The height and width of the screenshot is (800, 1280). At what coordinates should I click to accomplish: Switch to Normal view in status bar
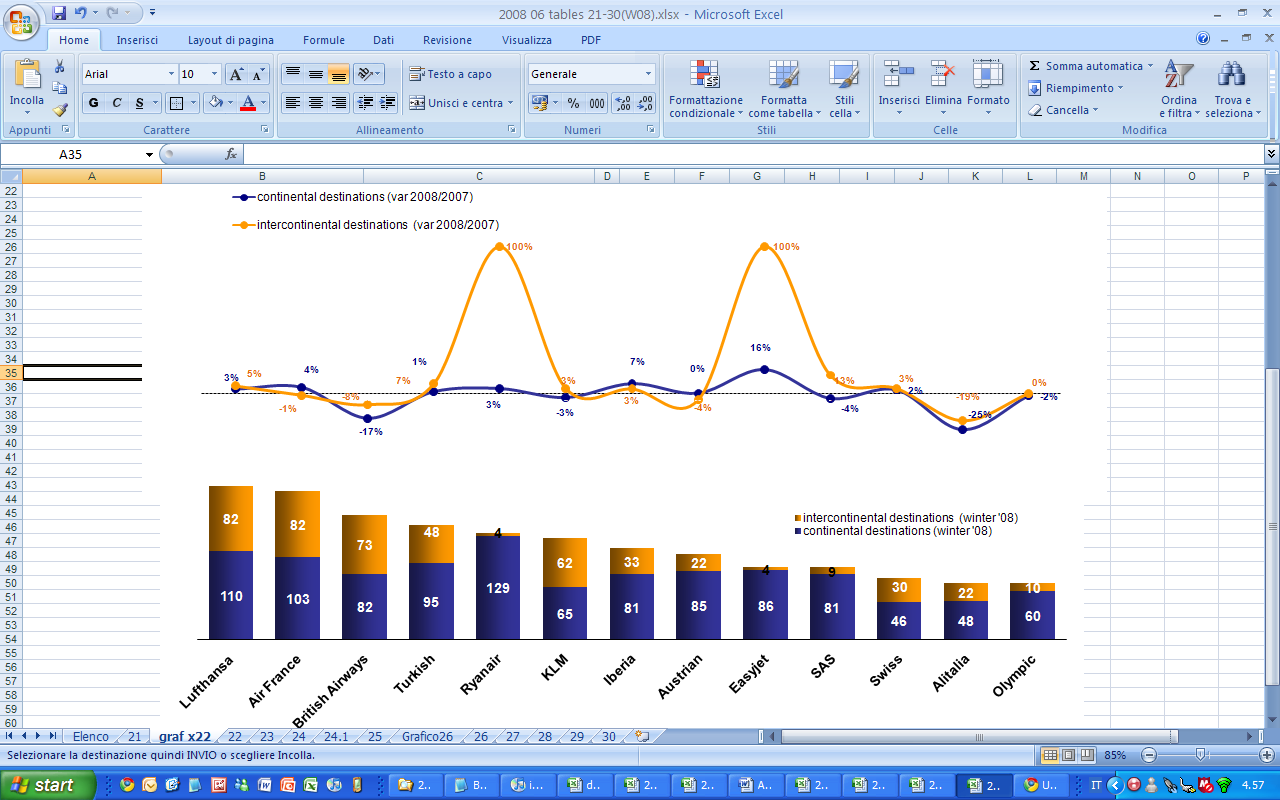pos(1049,755)
